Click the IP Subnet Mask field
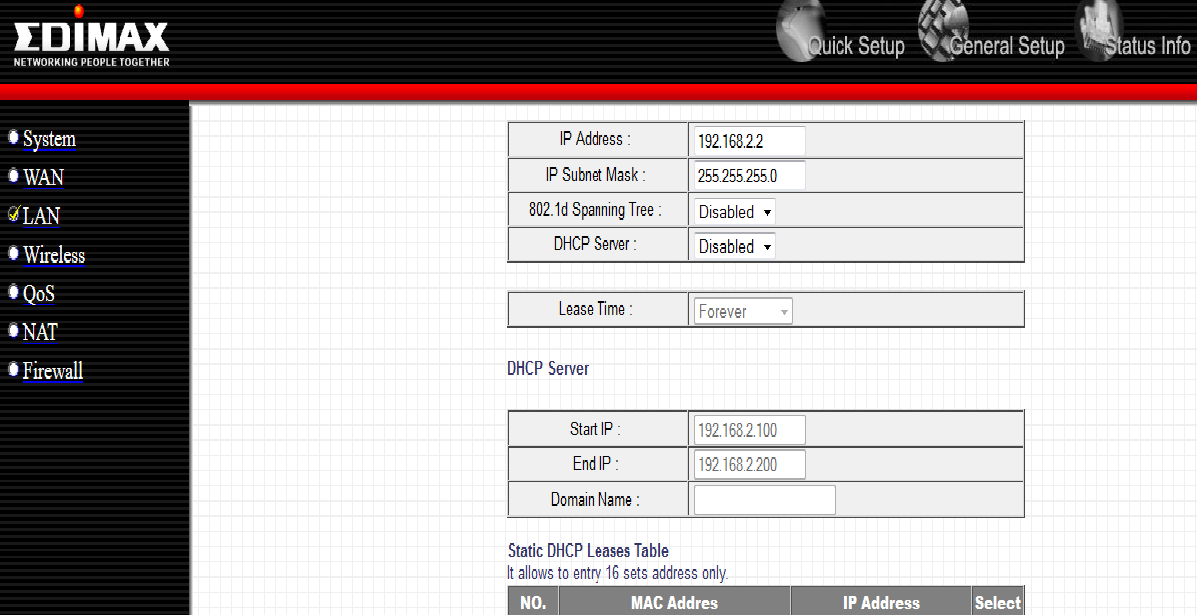The height and width of the screenshot is (615, 1197). (x=749, y=175)
